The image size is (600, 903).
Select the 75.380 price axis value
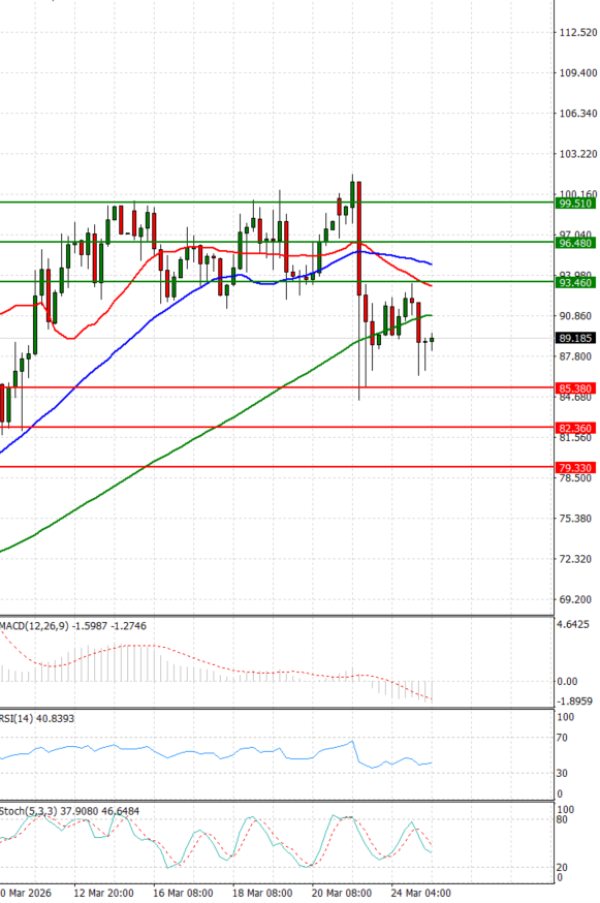pos(577,519)
